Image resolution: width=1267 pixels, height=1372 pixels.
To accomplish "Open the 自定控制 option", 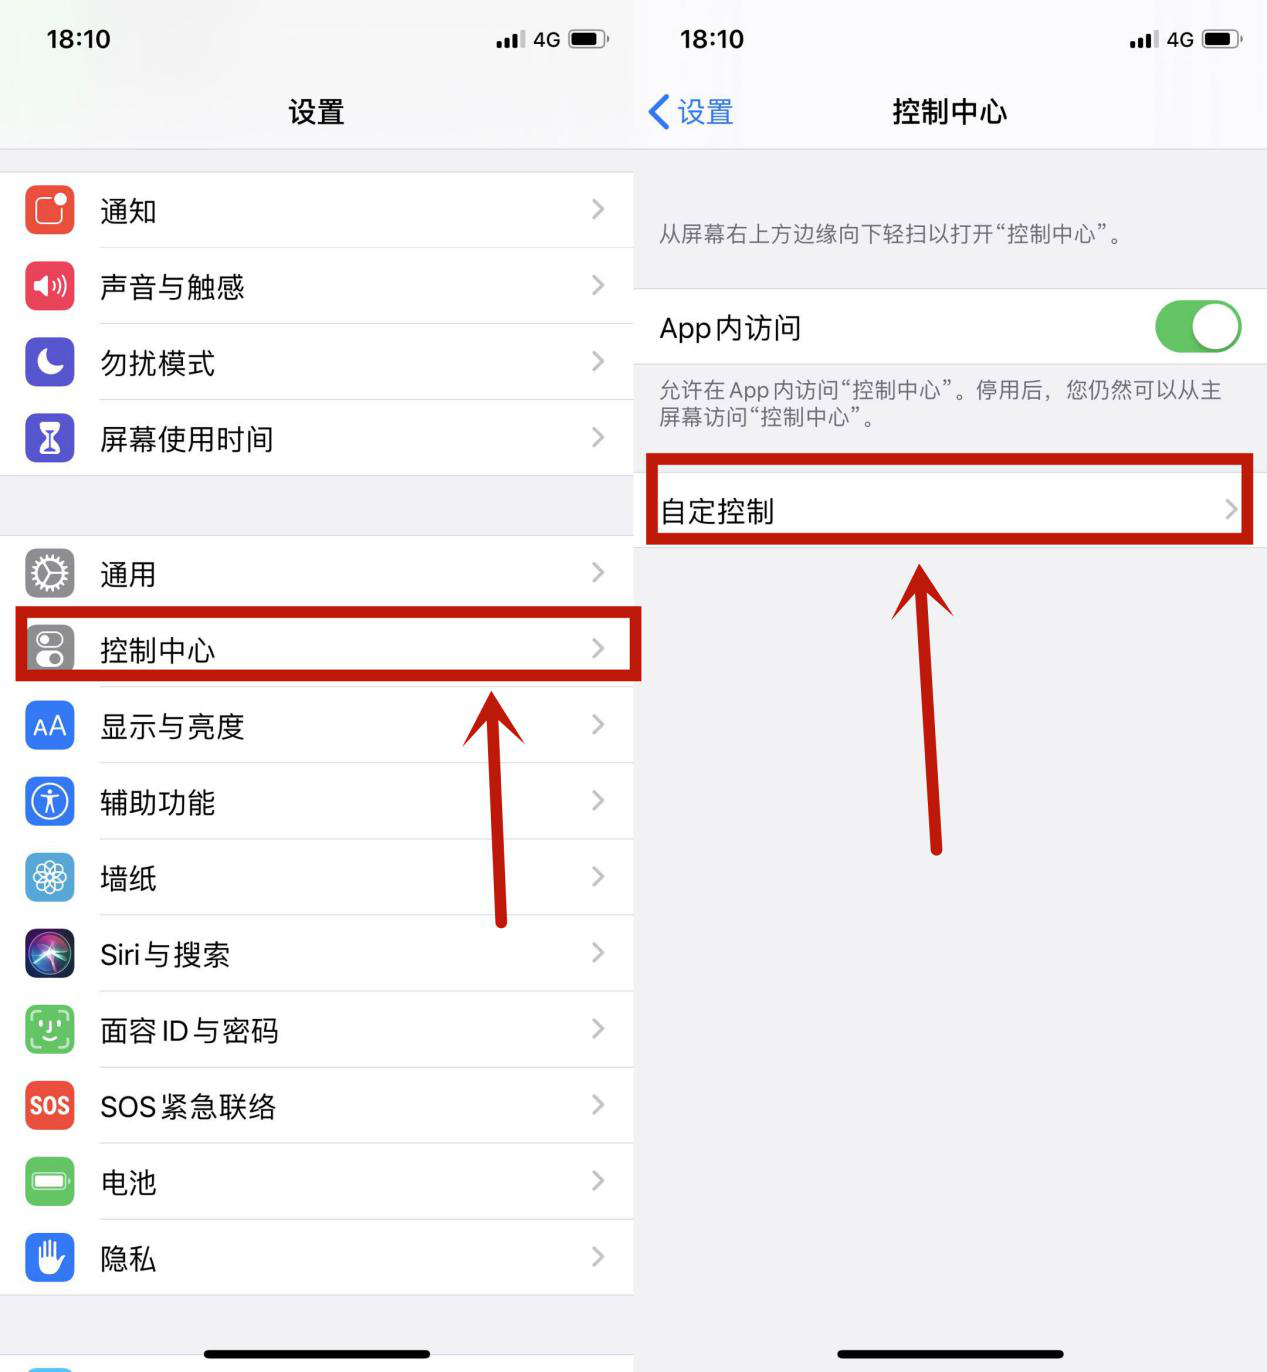I will click(x=950, y=510).
